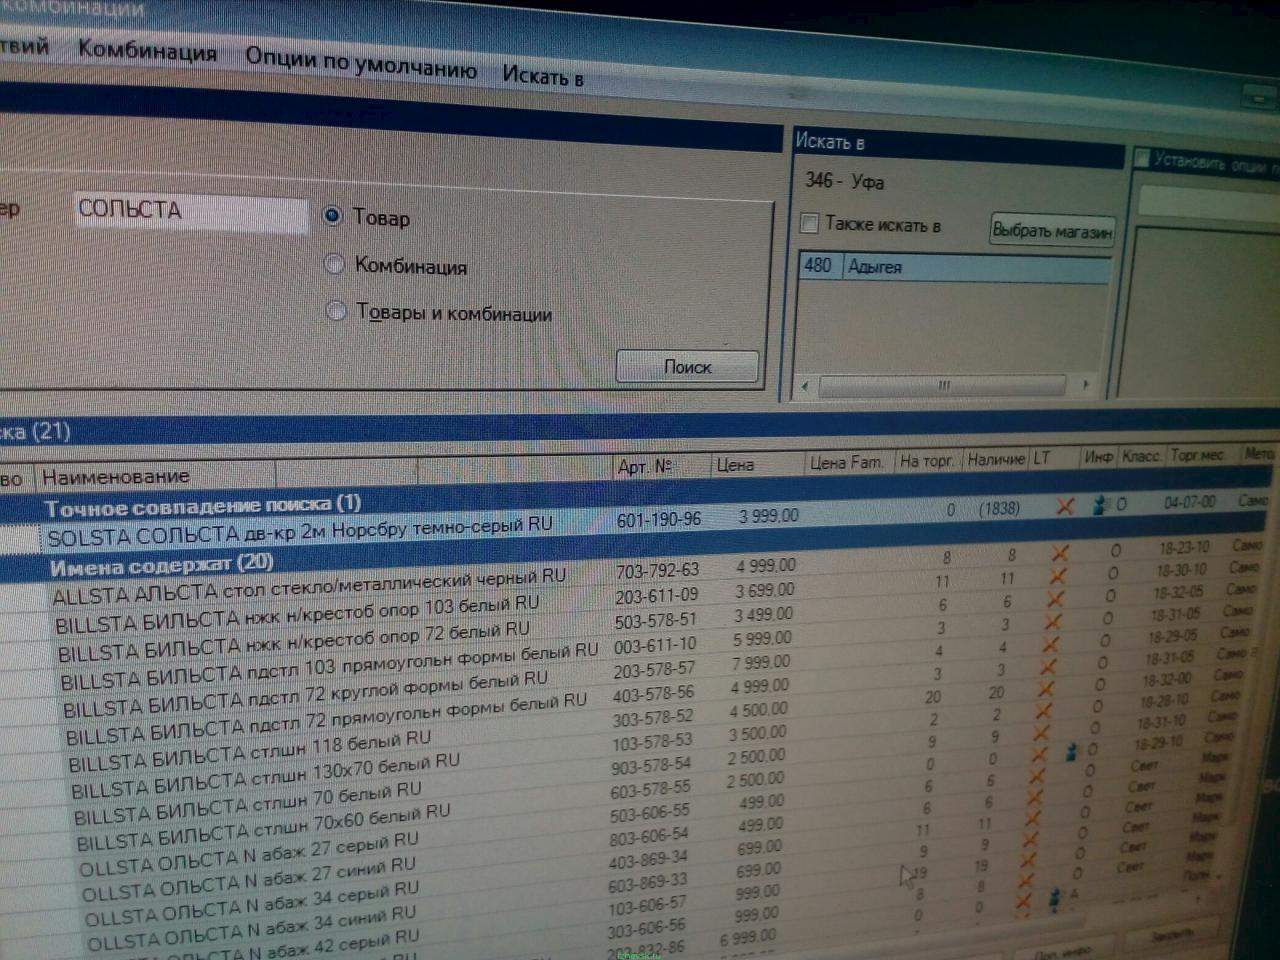Select OLLSTA N абаж 27 серый row
The height and width of the screenshot is (960, 1280).
pos(248,852)
